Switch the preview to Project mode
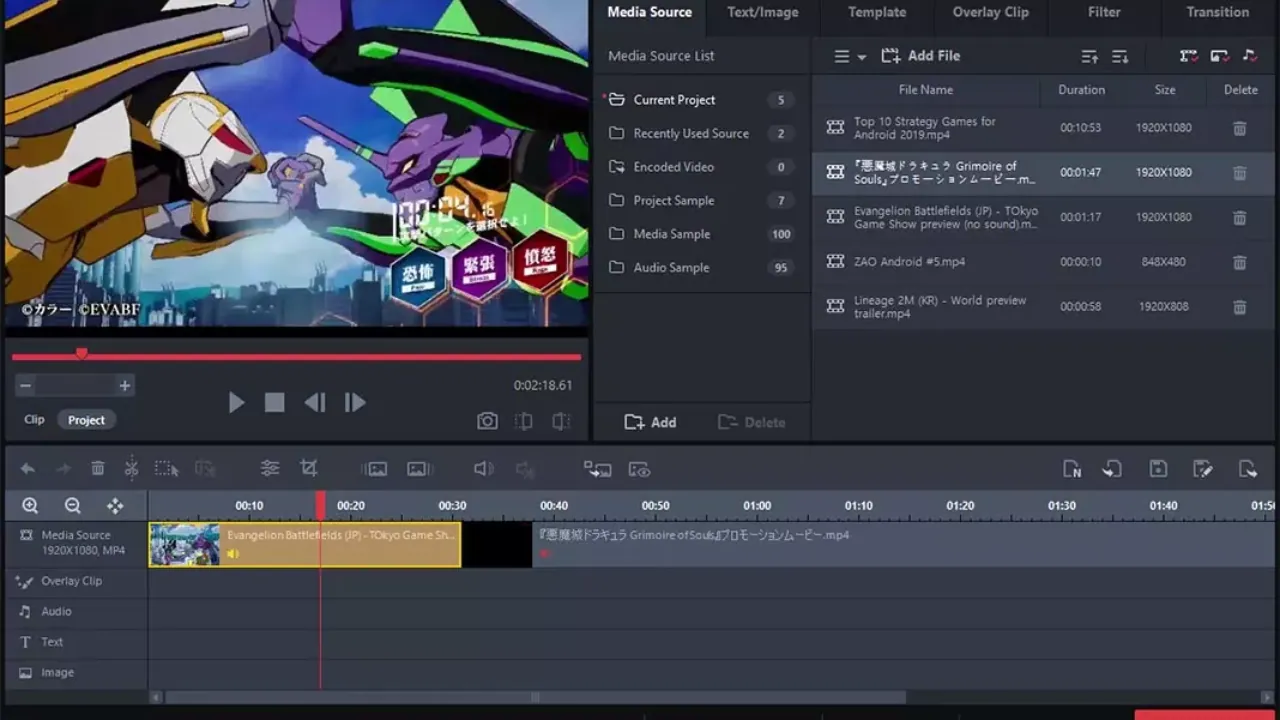The image size is (1280, 720). click(86, 420)
